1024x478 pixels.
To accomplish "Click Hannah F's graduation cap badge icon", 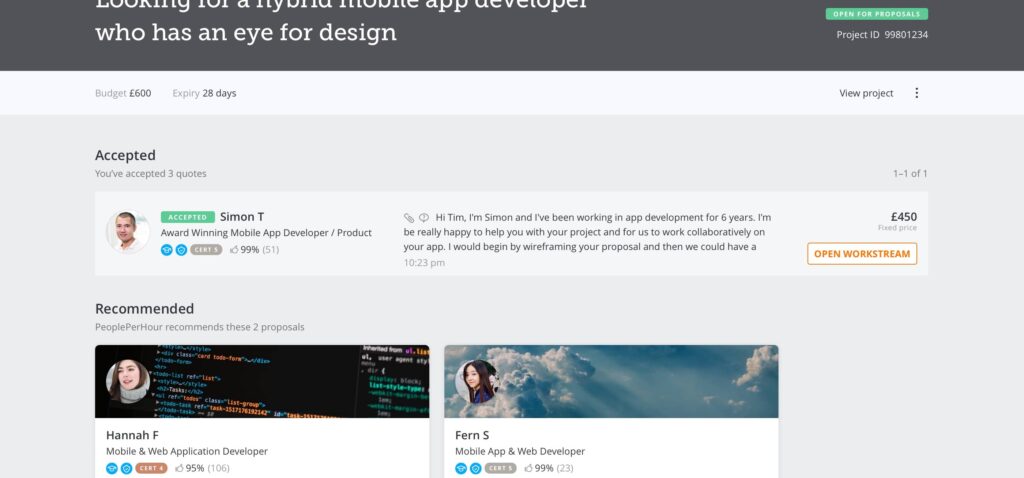I will coord(112,467).
